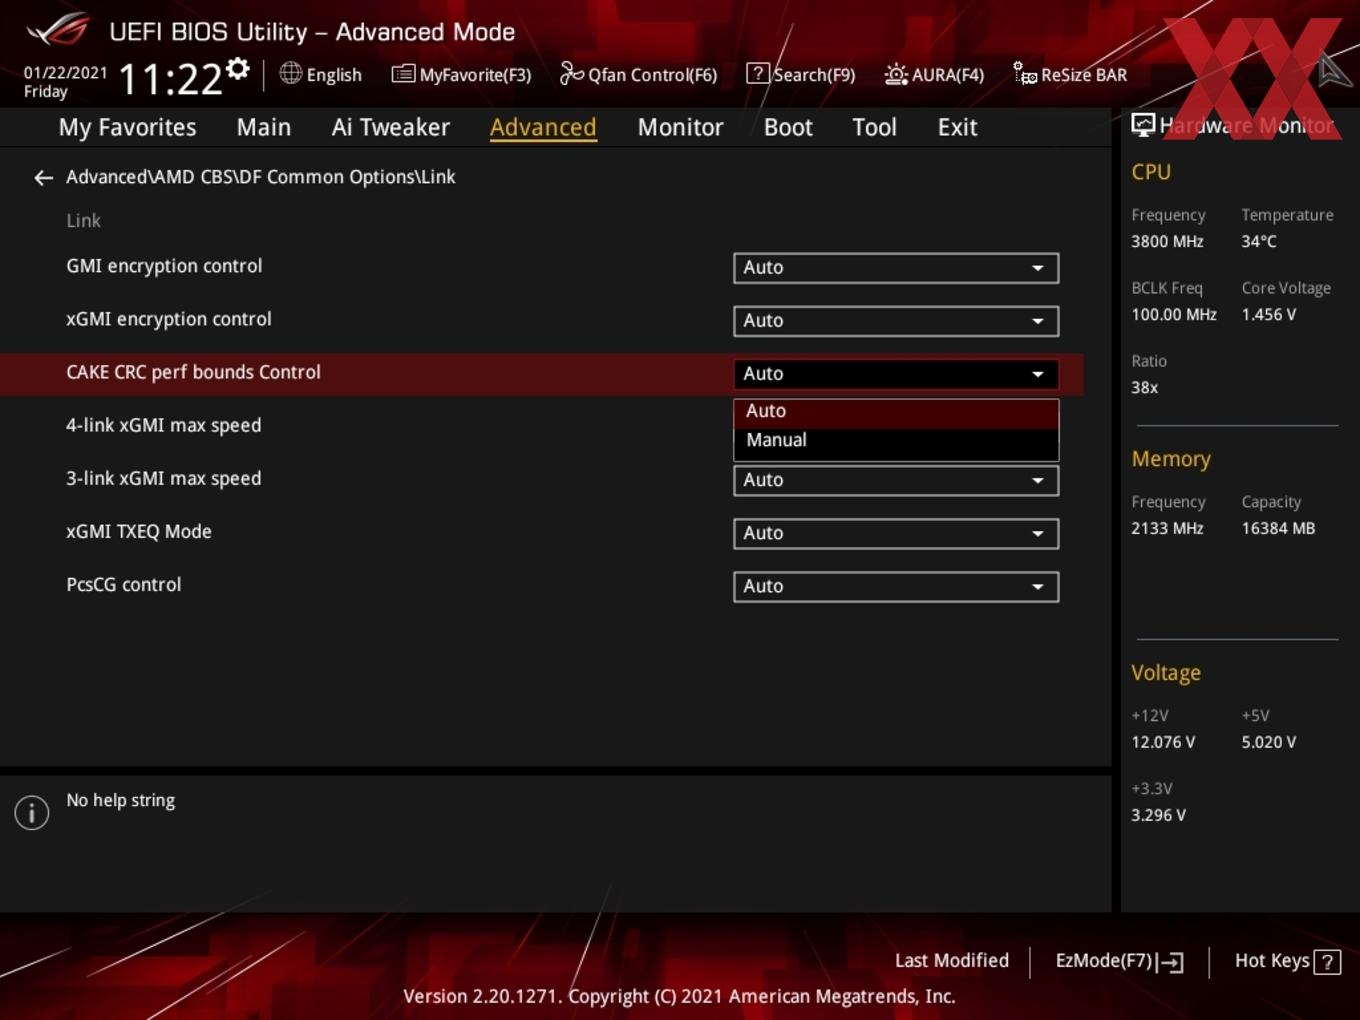Open the clock settings gear icon
This screenshot has width=1360, height=1020.
238,68
